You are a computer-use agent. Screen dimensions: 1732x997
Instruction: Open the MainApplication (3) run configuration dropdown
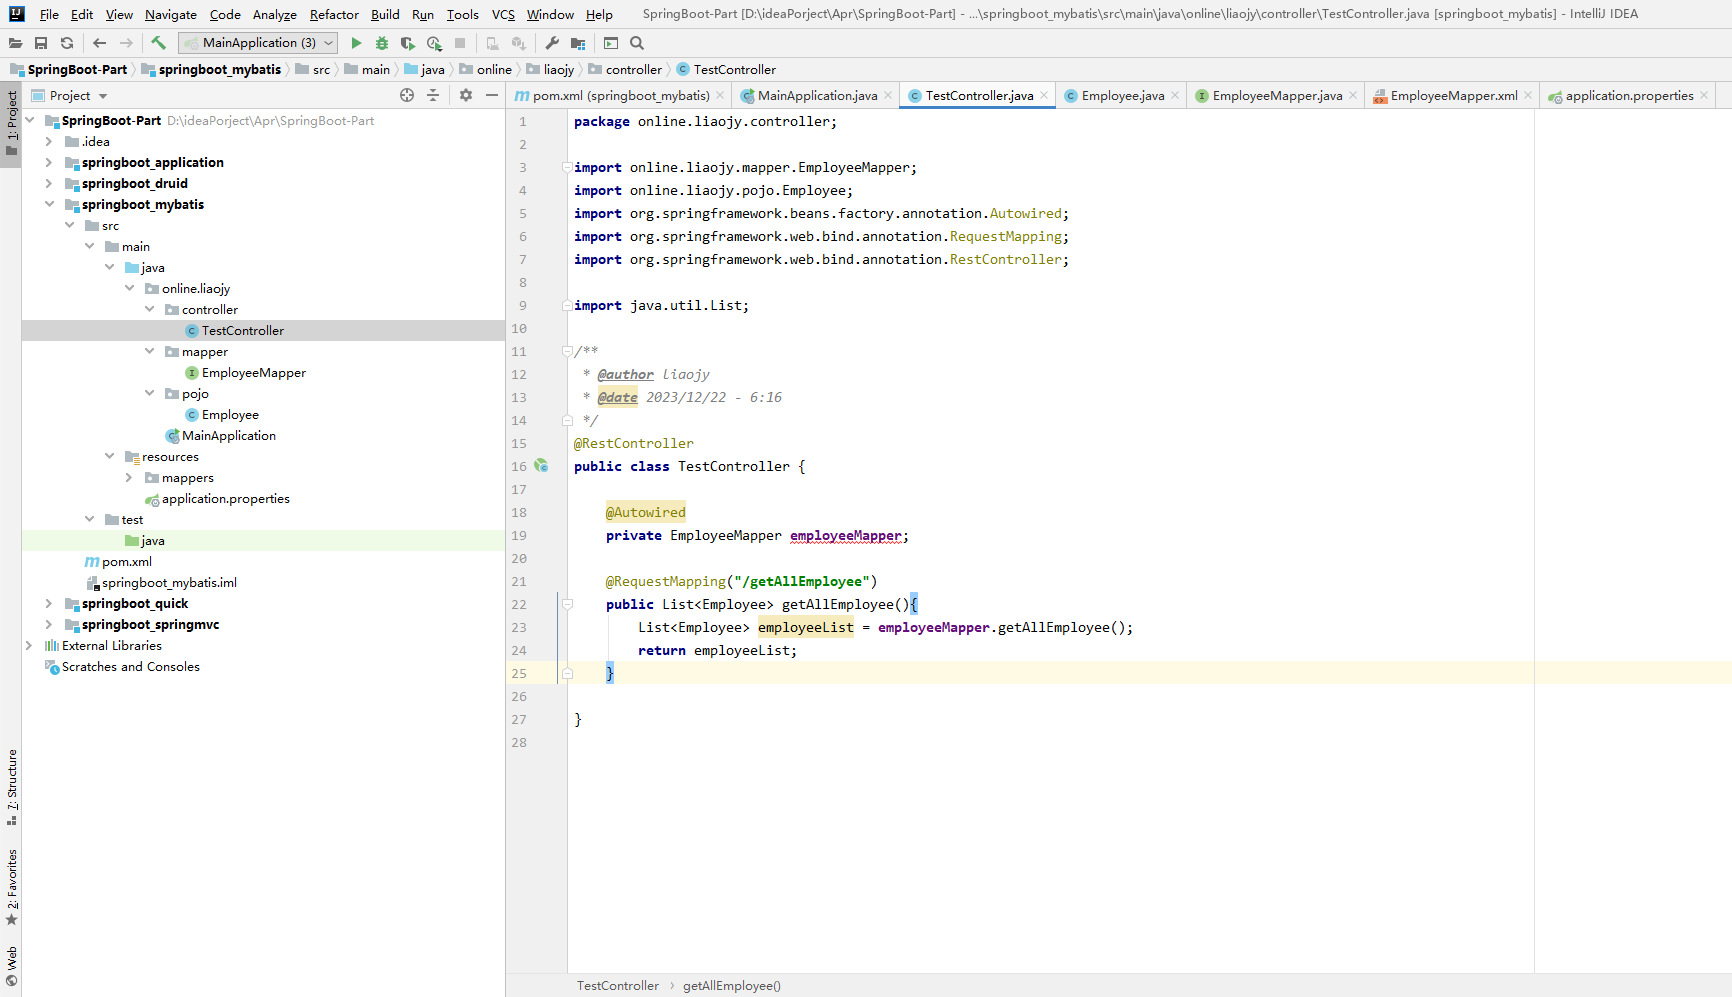258,43
